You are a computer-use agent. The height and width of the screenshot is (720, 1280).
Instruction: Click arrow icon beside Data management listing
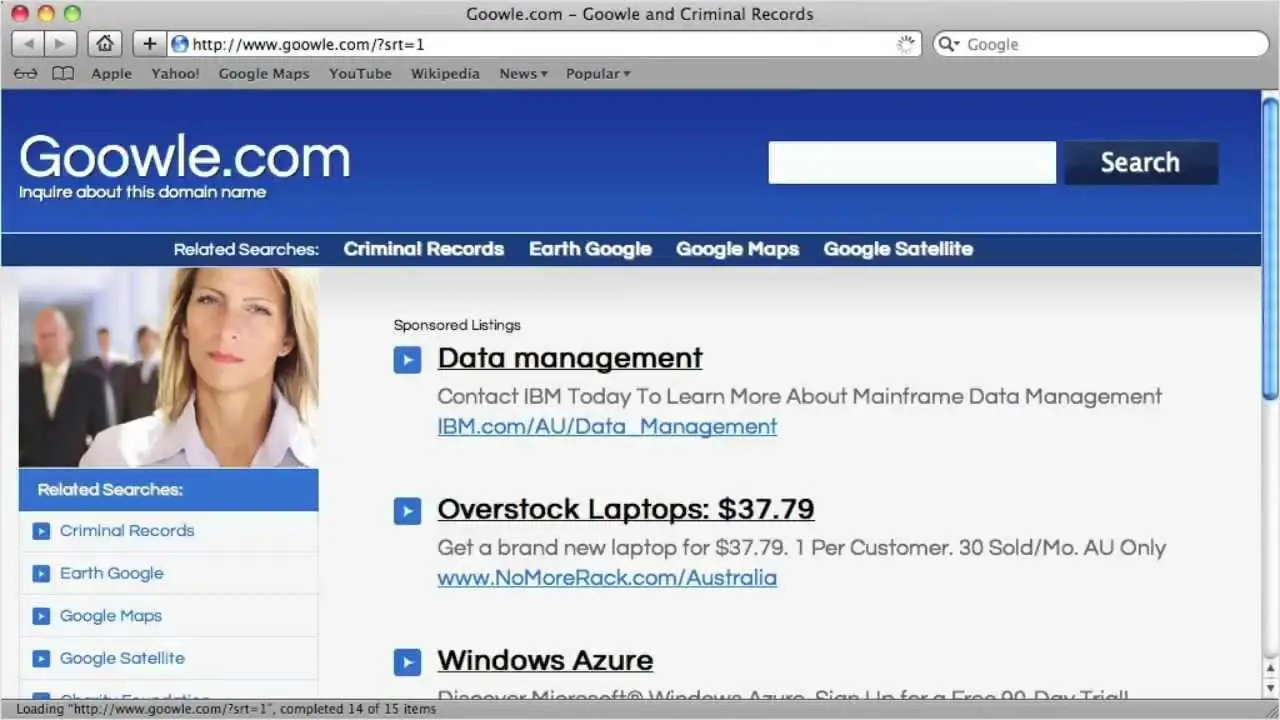407,360
